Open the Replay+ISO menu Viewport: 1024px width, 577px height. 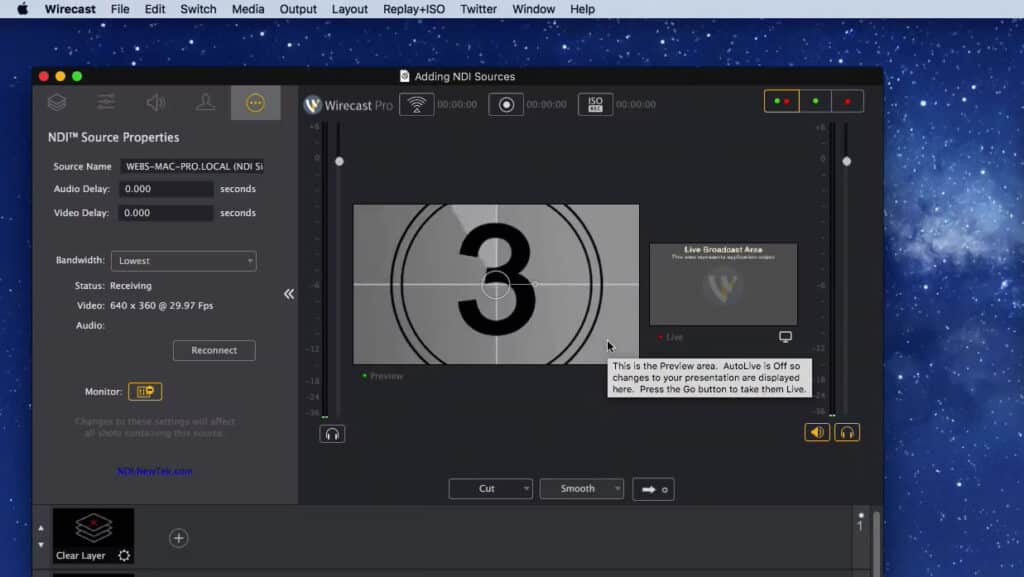click(414, 9)
